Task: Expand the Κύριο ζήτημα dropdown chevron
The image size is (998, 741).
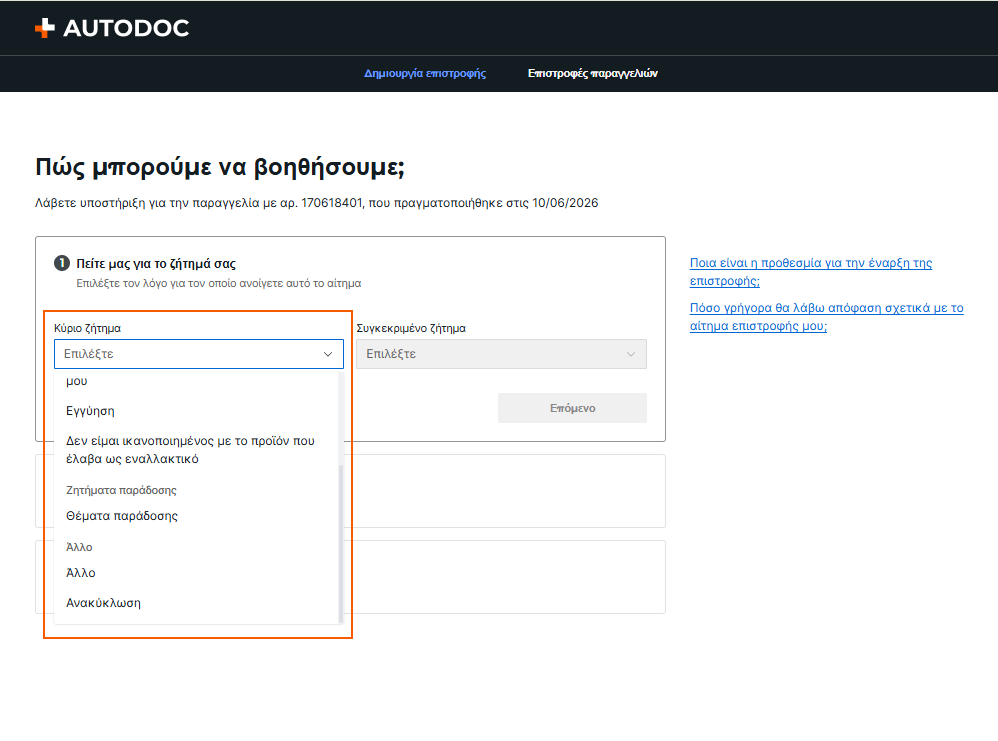Action: tap(328, 354)
